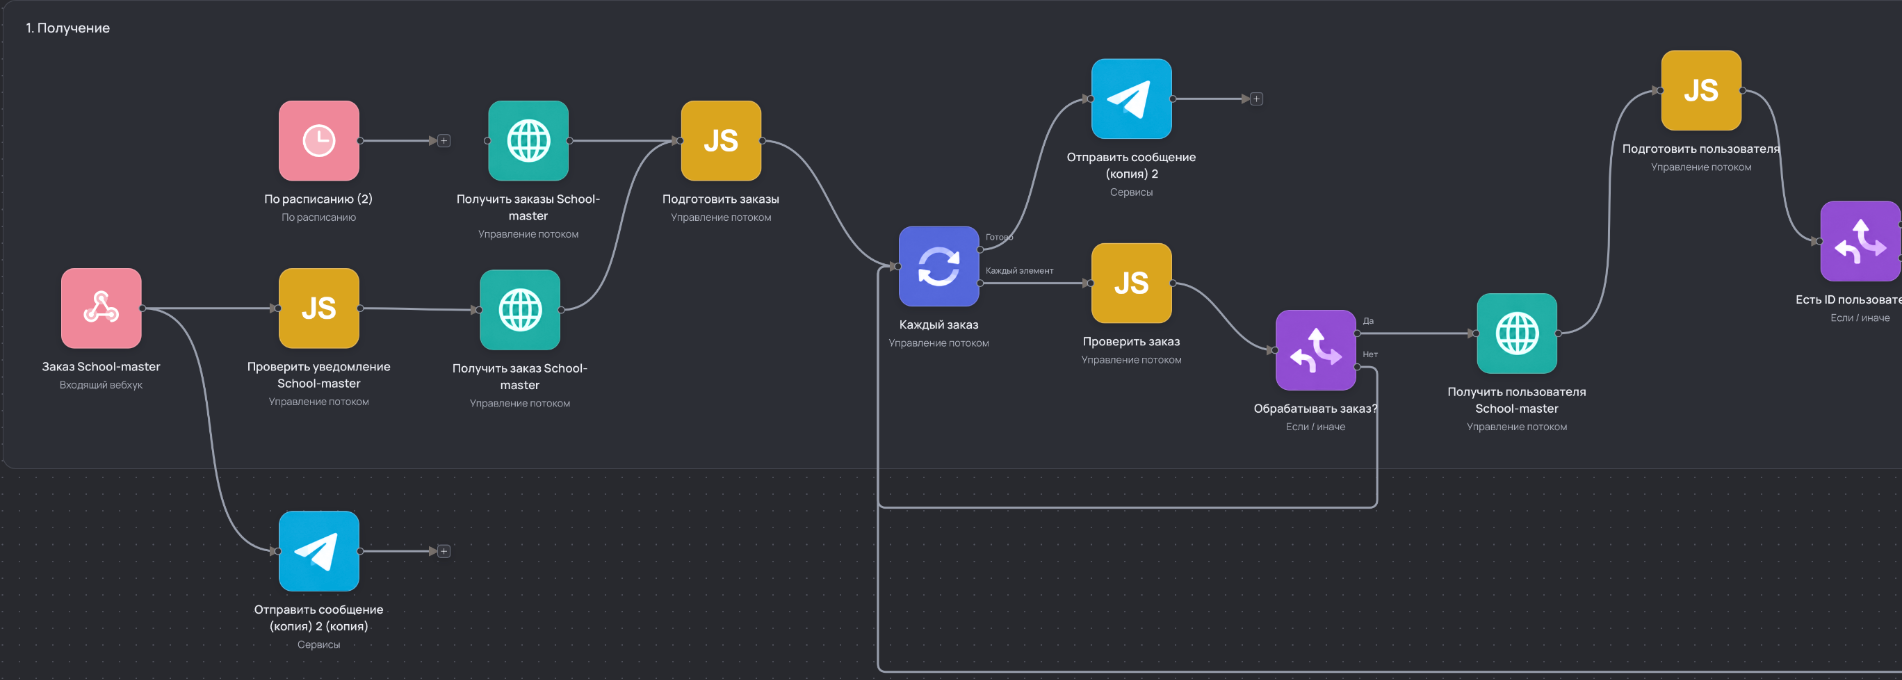Click the 'Получить заказ School-master' node label
This screenshot has height=680, width=1902.
coord(520,377)
